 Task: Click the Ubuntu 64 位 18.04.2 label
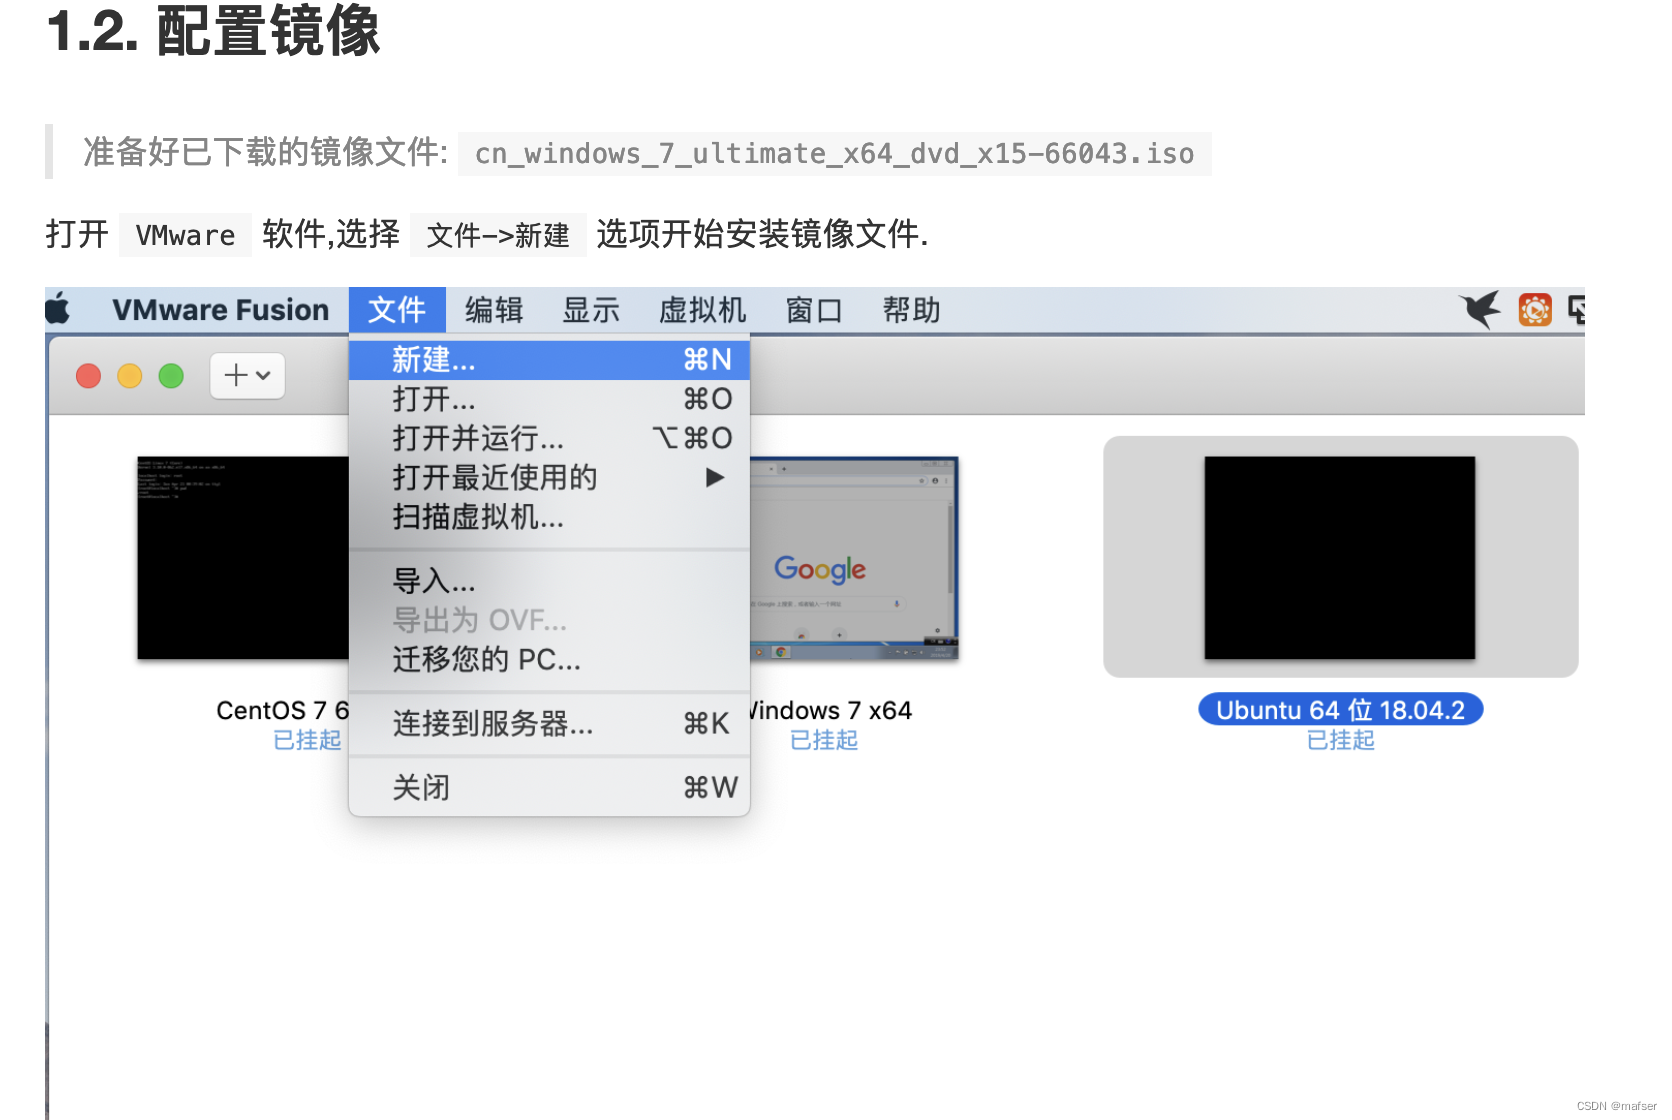pos(1340,710)
